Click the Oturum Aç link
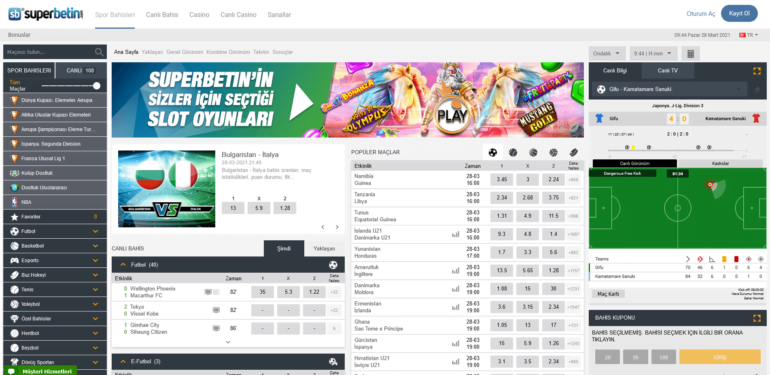 click(x=701, y=14)
